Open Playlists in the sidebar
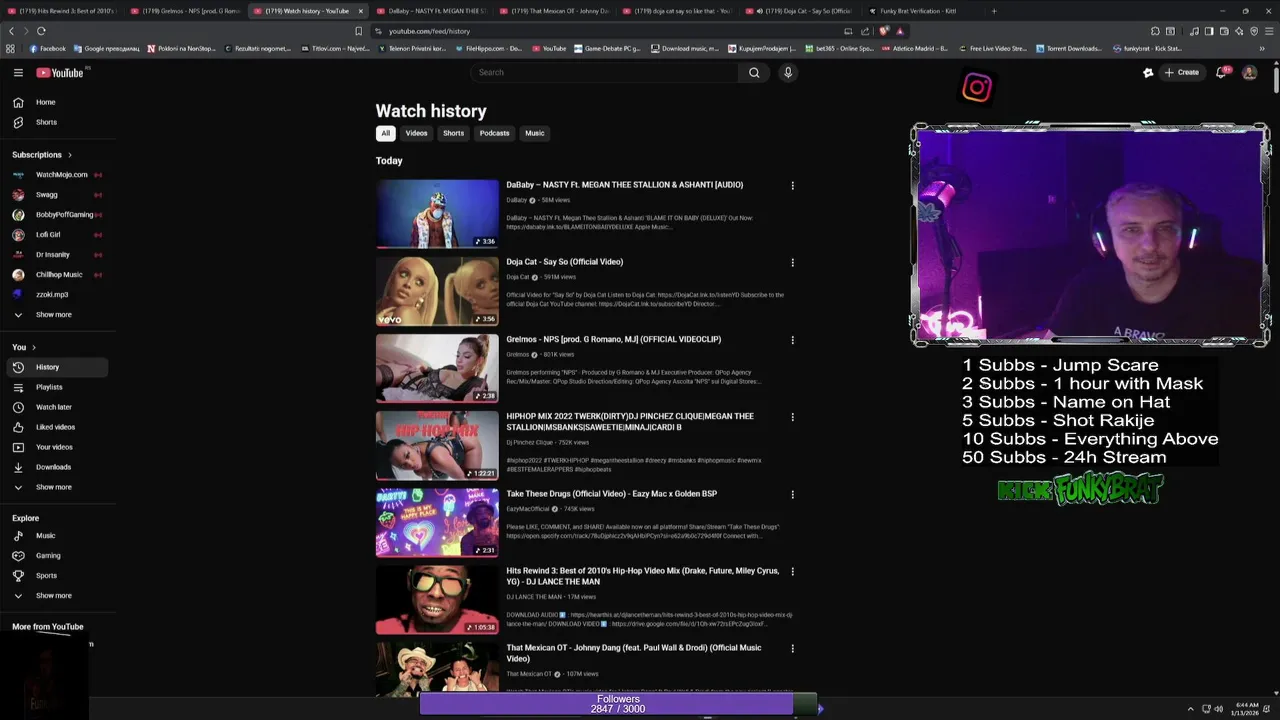This screenshot has width=1280, height=720. 55,387
